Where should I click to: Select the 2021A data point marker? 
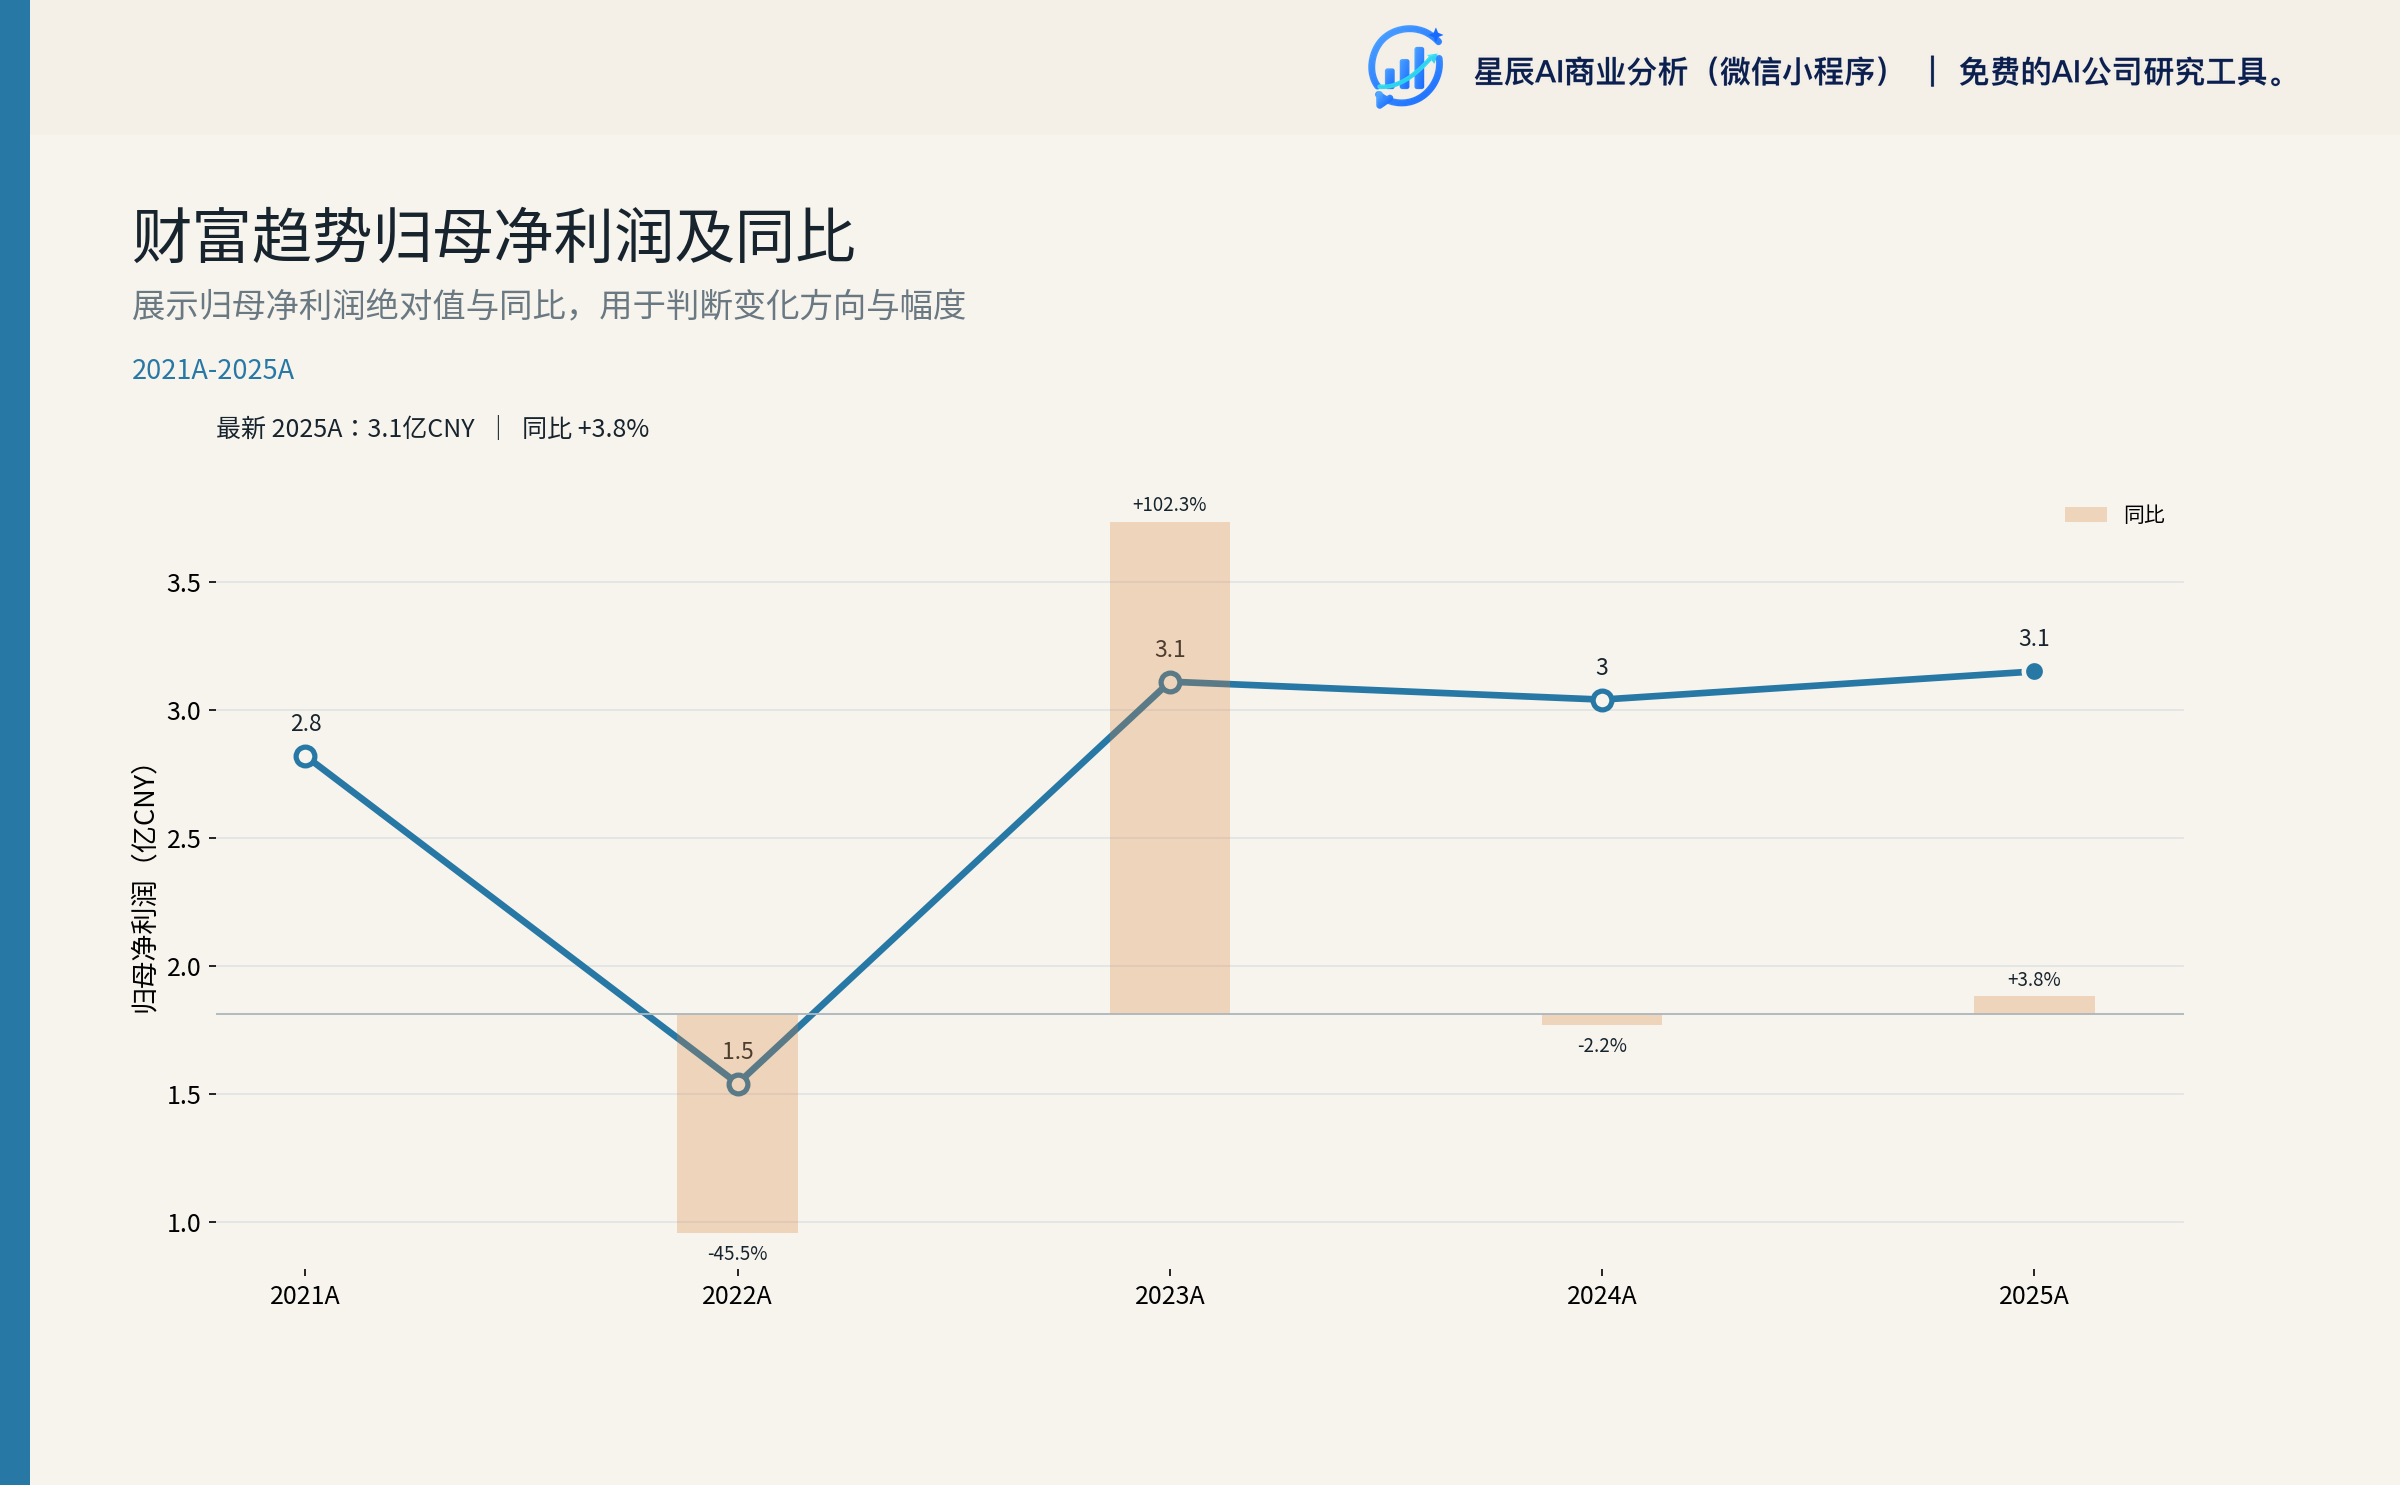[306, 757]
